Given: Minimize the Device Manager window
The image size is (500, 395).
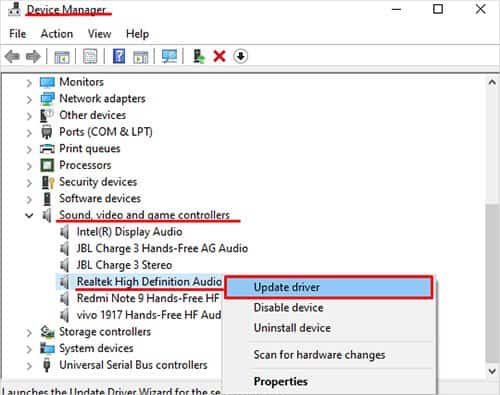Looking at the screenshot, I should [x=396, y=9].
